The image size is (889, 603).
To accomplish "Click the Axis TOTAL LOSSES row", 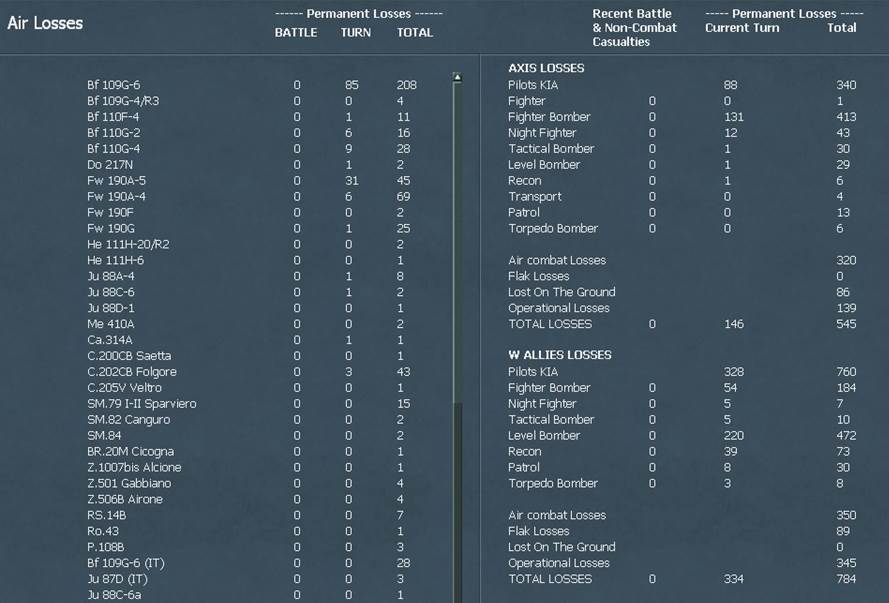I will point(682,324).
